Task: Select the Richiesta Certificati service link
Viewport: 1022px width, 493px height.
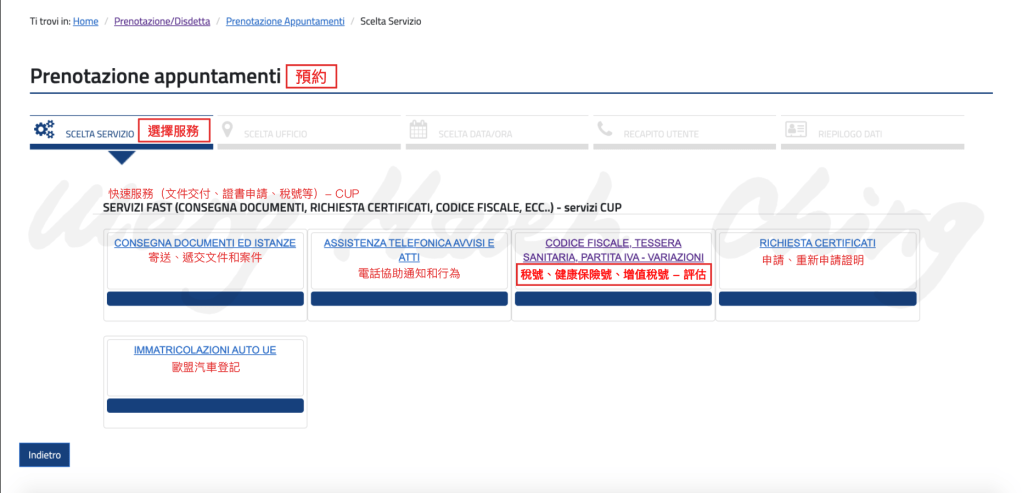Action: 817,243
